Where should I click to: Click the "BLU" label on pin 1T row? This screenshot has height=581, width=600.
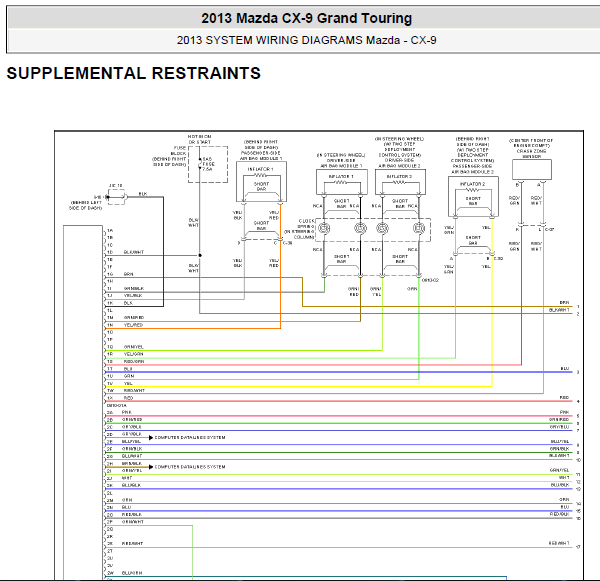128,369
